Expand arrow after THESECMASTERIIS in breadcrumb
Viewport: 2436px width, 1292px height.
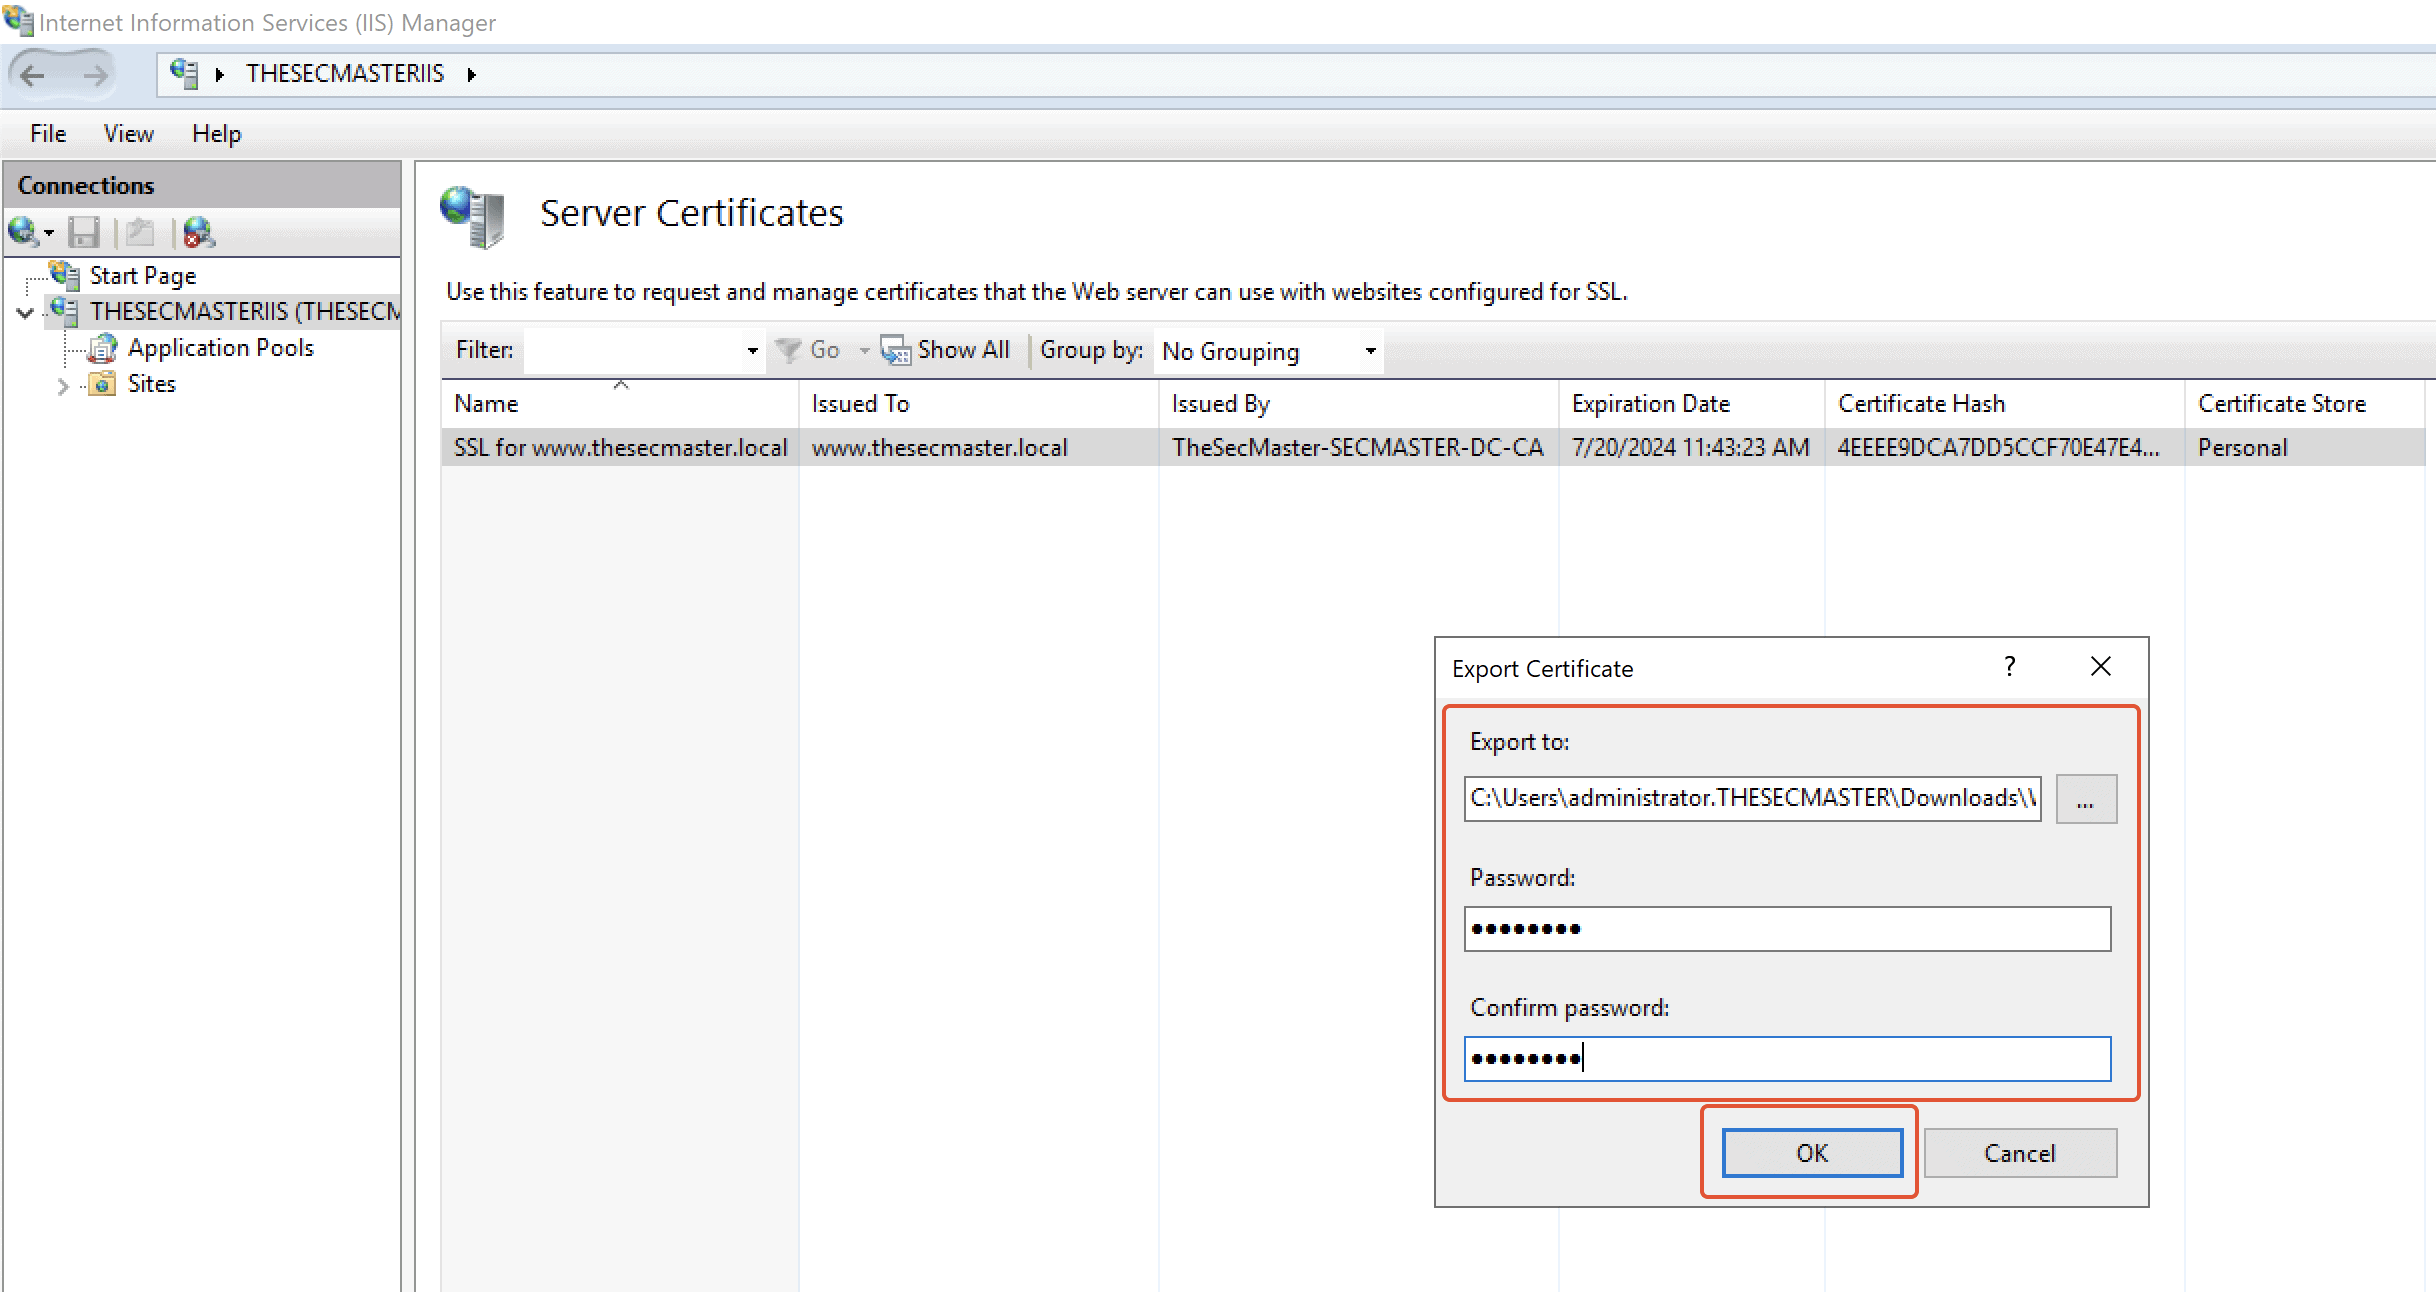(x=472, y=74)
